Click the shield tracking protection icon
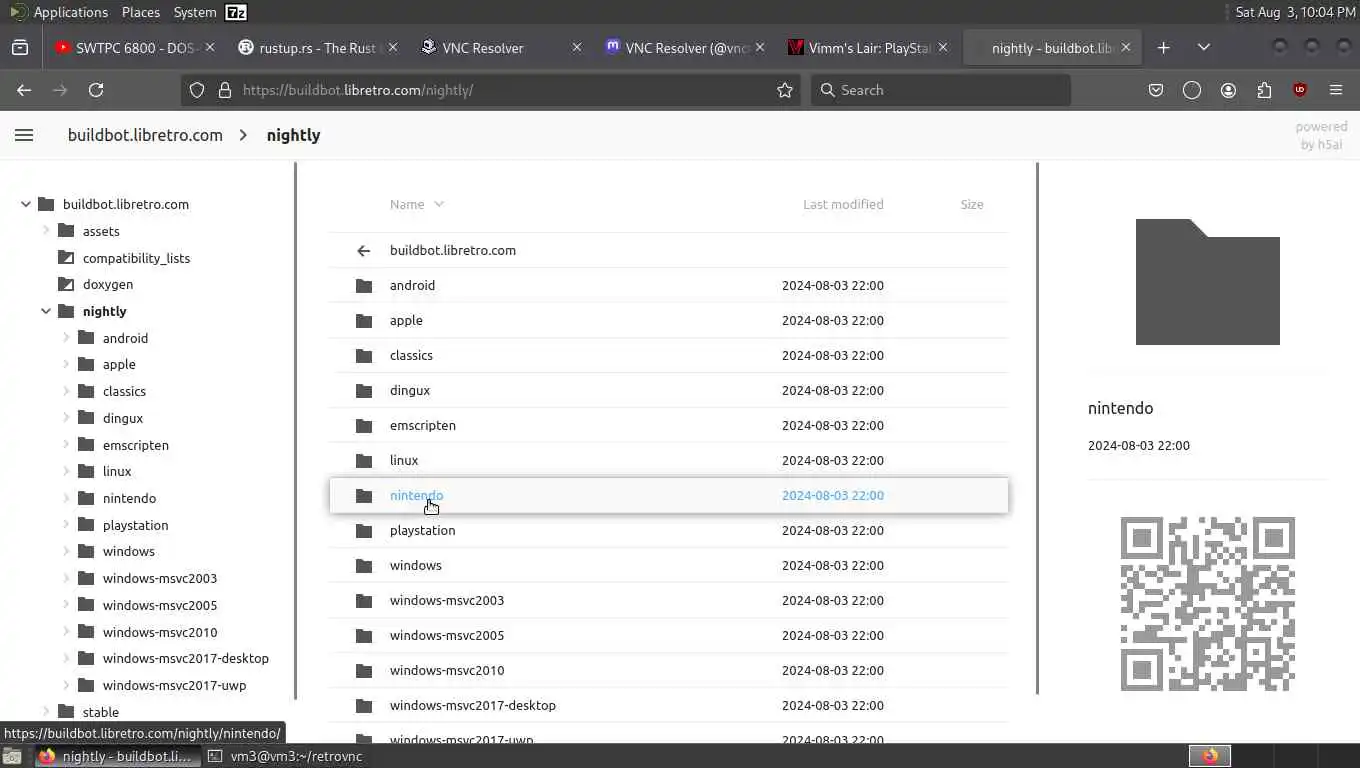The width and height of the screenshot is (1360, 768). [x=197, y=90]
